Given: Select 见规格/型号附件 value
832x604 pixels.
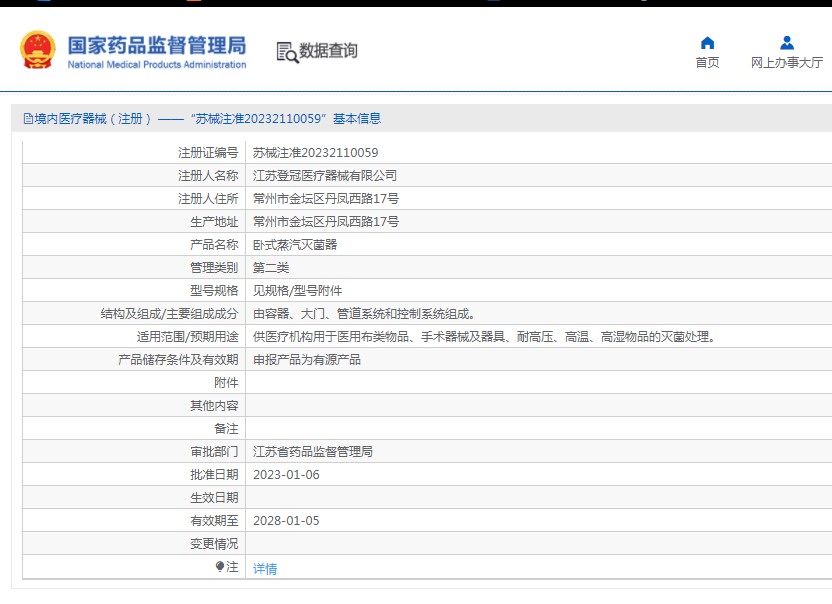Looking at the screenshot, I should click(x=298, y=290).
